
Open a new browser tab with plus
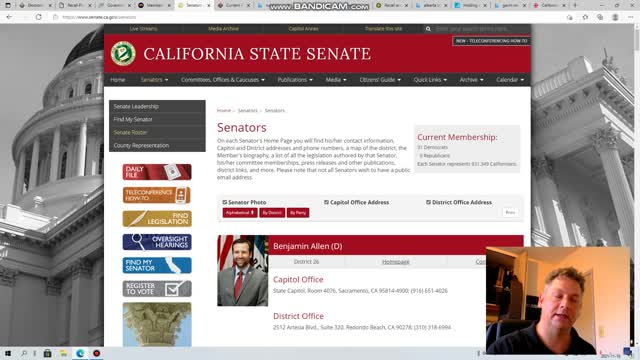[575, 5]
